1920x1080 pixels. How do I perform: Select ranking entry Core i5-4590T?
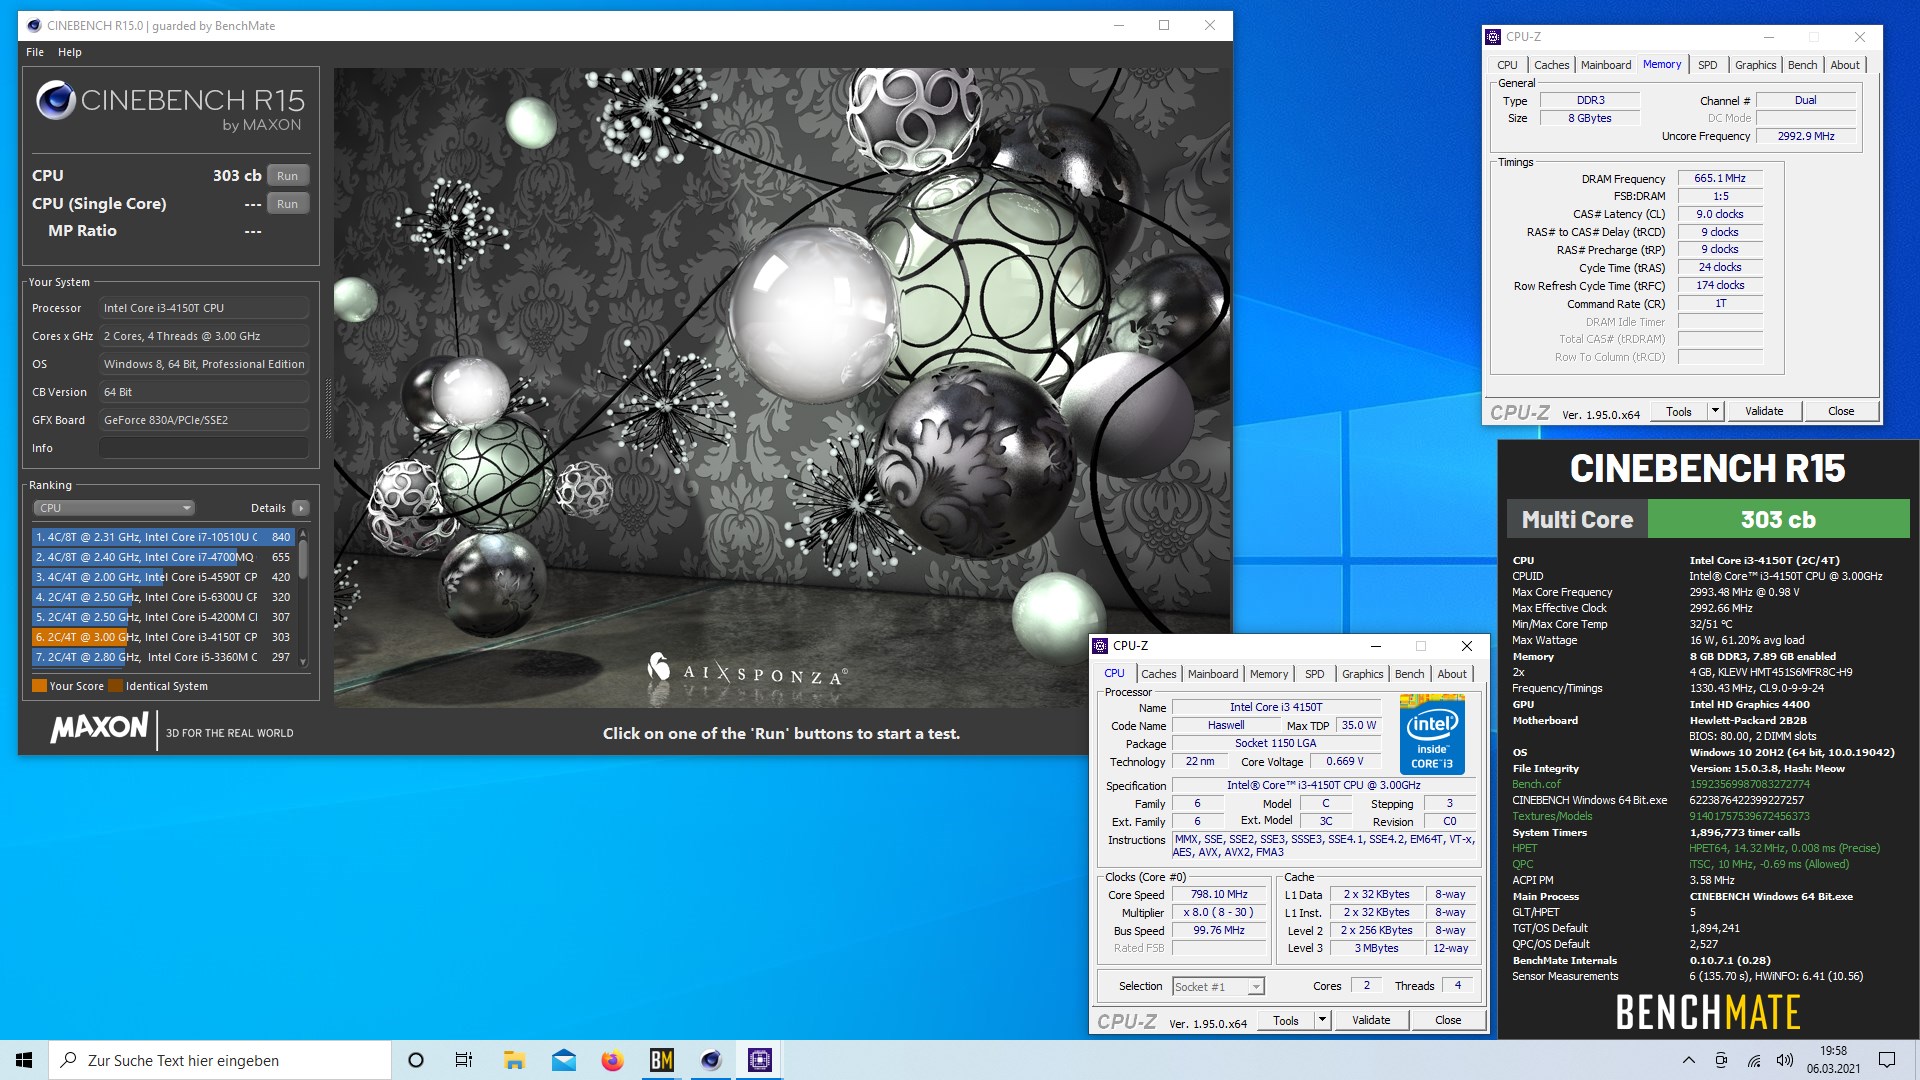point(163,577)
